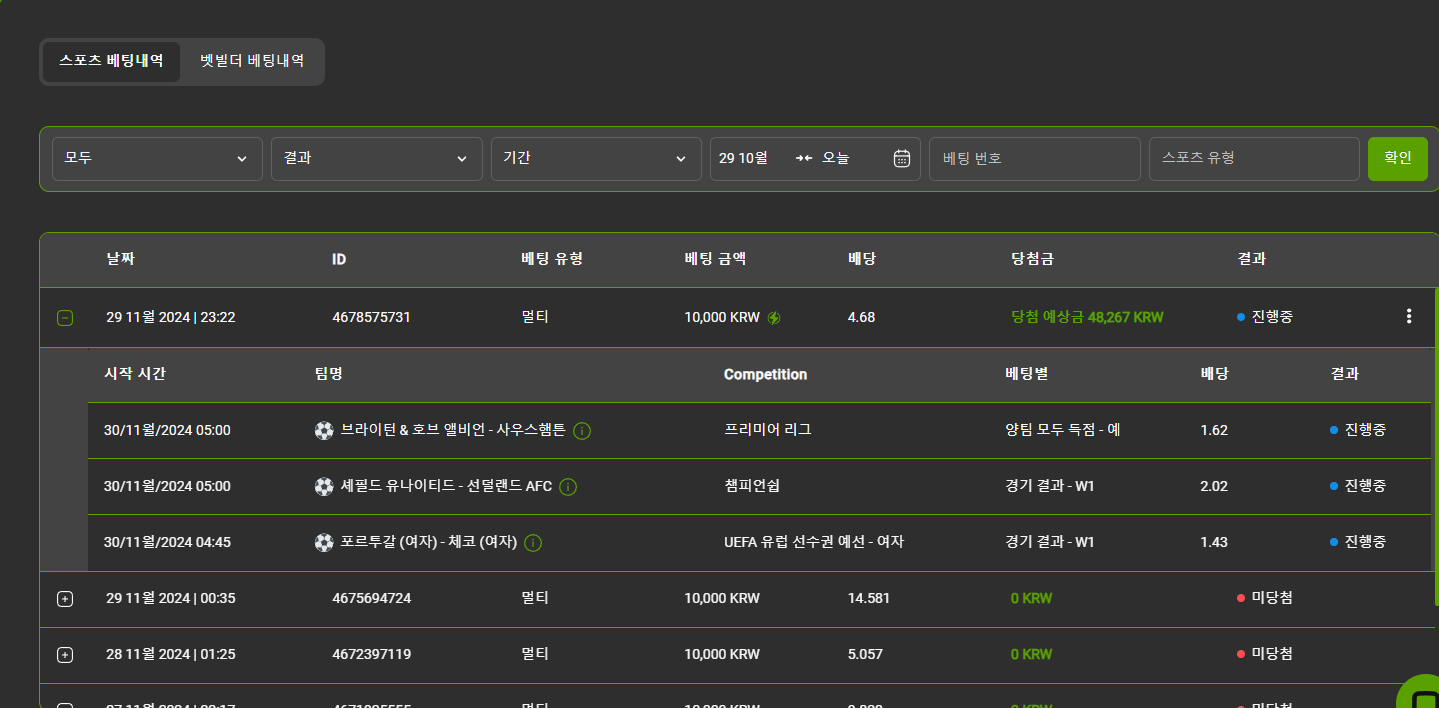The width and height of the screenshot is (1439, 708).
Task: Click info icon next to 포르투갈 (여자) match
Action: [x=533, y=543]
